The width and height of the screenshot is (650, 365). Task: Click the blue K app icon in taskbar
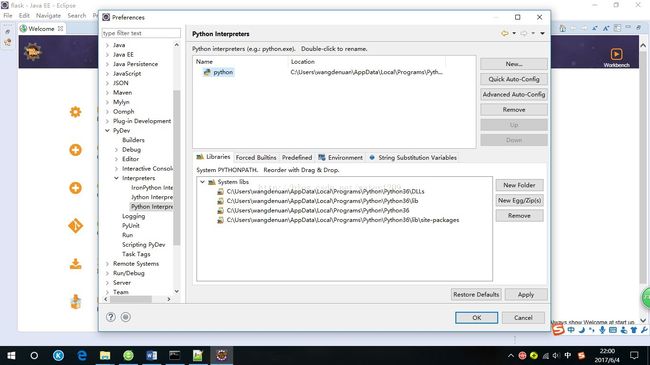tap(58, 355)
